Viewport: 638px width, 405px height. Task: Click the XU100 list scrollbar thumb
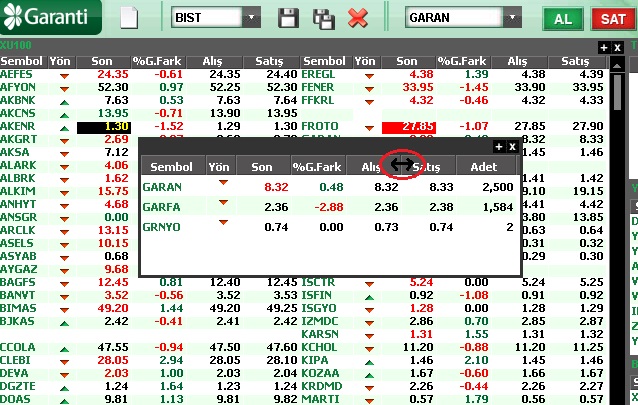click(617, 92)
